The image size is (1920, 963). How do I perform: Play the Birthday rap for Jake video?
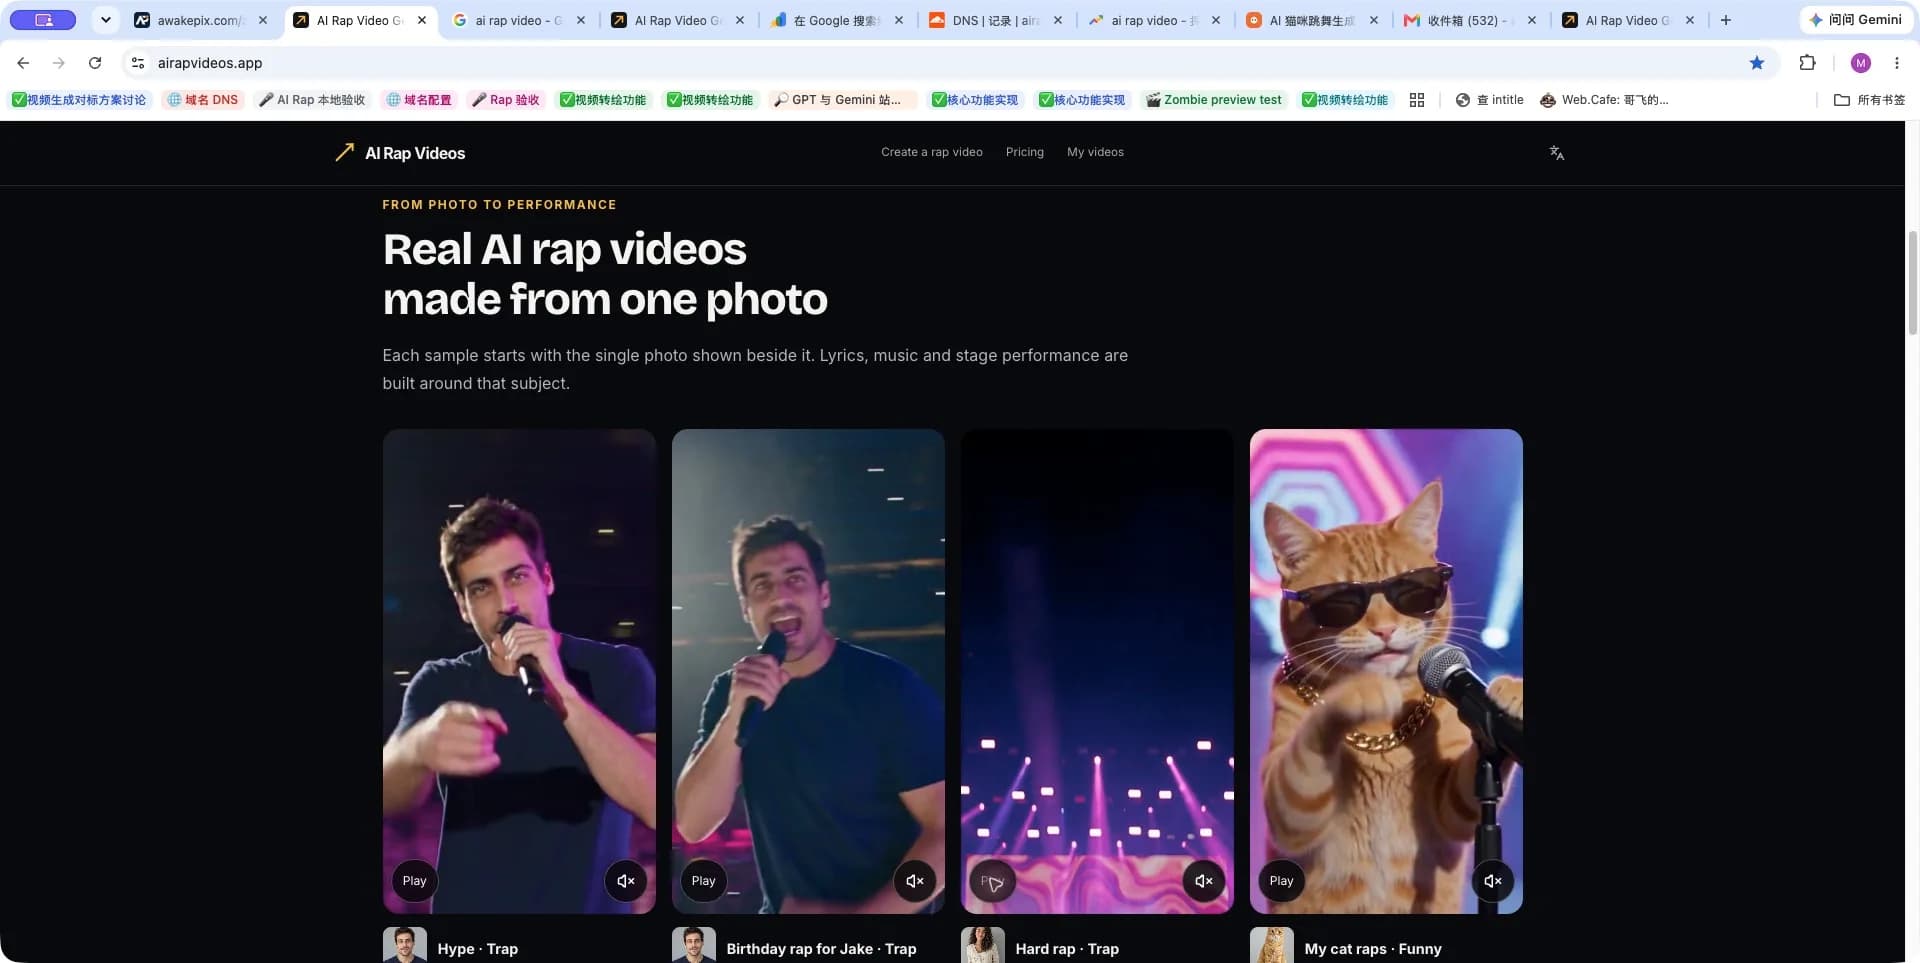click(x=703, y=881)
